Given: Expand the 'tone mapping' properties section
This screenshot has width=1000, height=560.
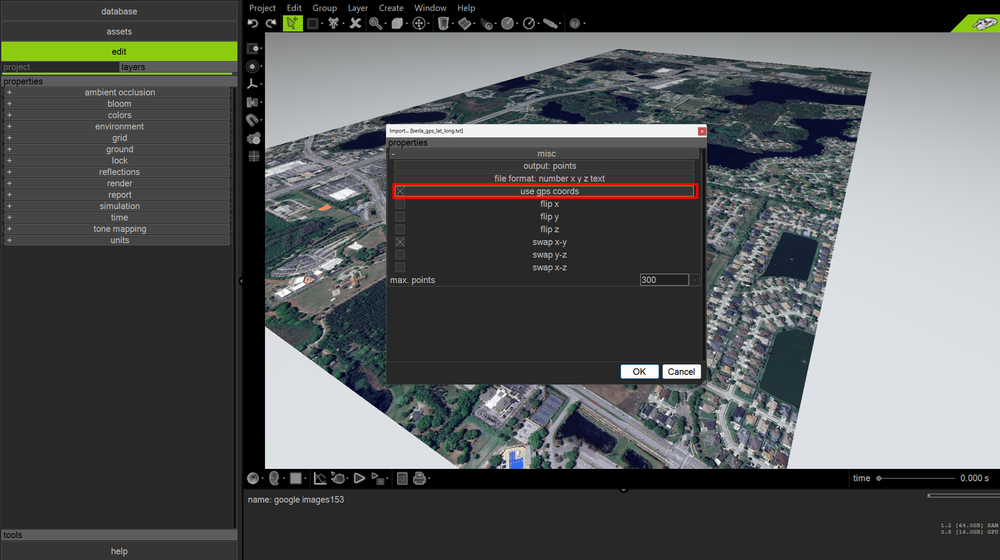Looking at the screenshot, I should click(x=9, y=229).
